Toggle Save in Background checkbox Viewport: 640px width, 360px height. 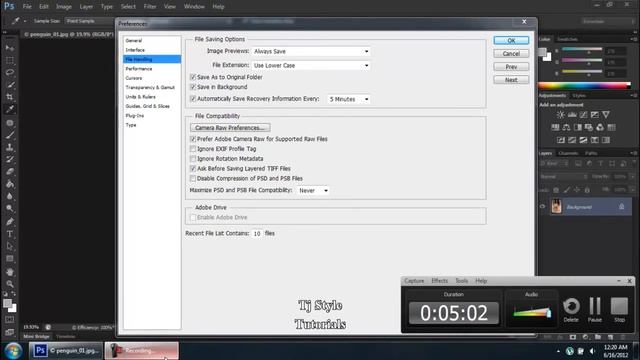[193, 87]
